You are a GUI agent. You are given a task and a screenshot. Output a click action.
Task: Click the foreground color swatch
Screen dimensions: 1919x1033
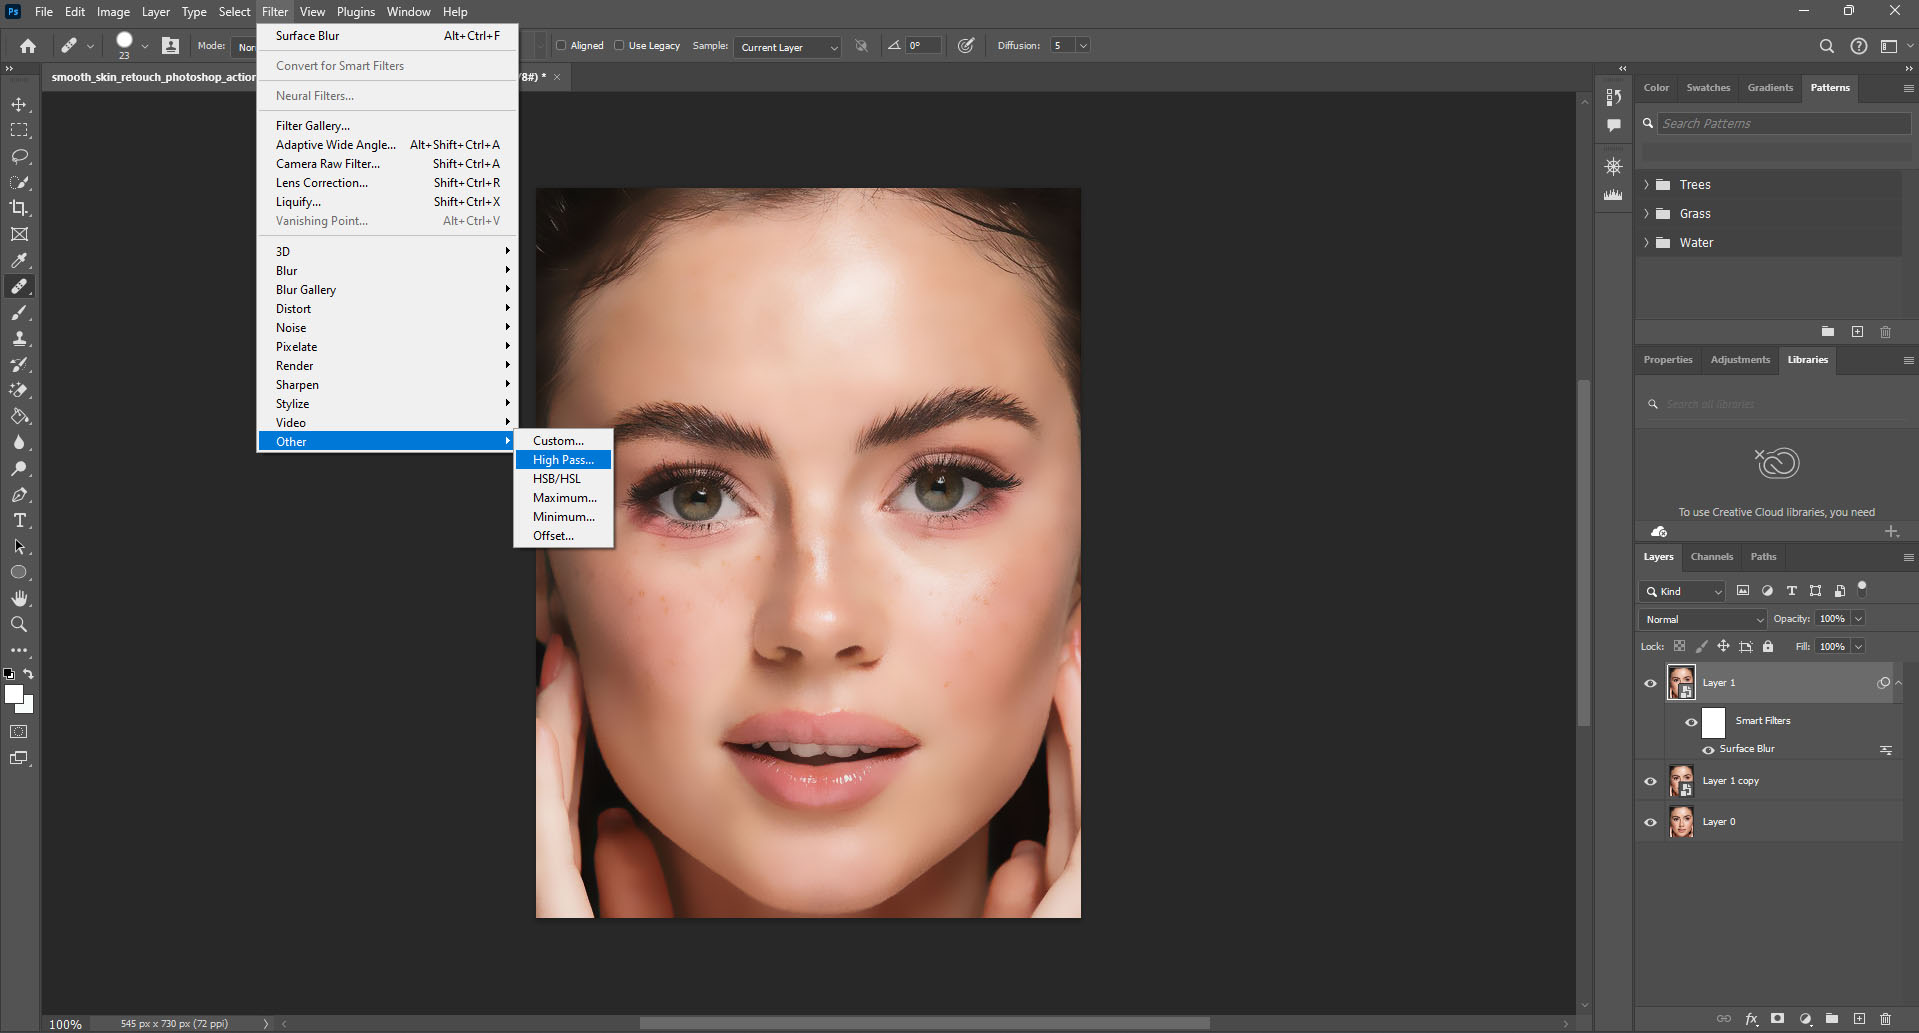pyautogui.click(x=12, y=692)
